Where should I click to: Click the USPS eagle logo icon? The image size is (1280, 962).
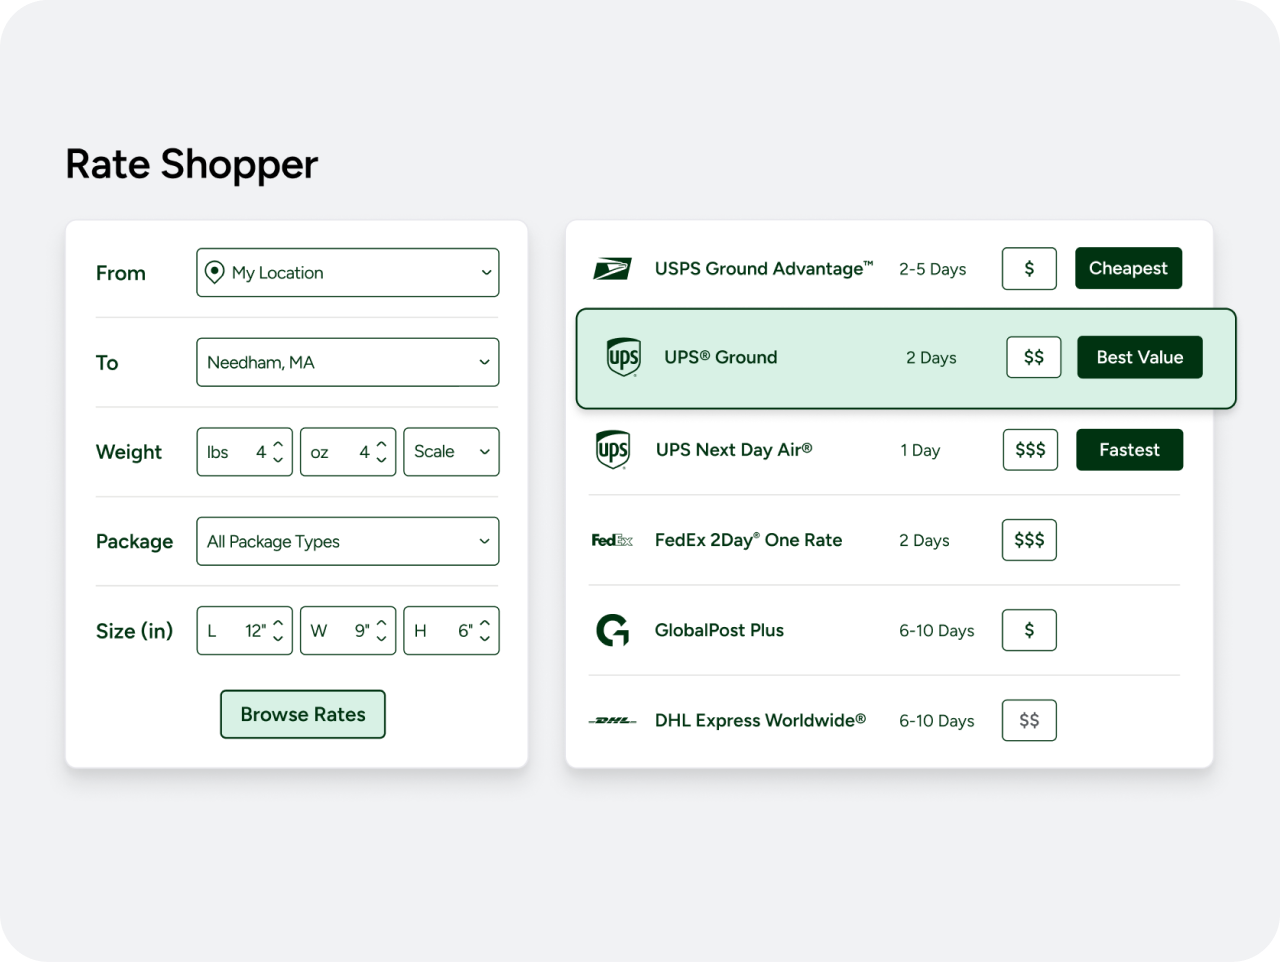(x=612, y=268)
